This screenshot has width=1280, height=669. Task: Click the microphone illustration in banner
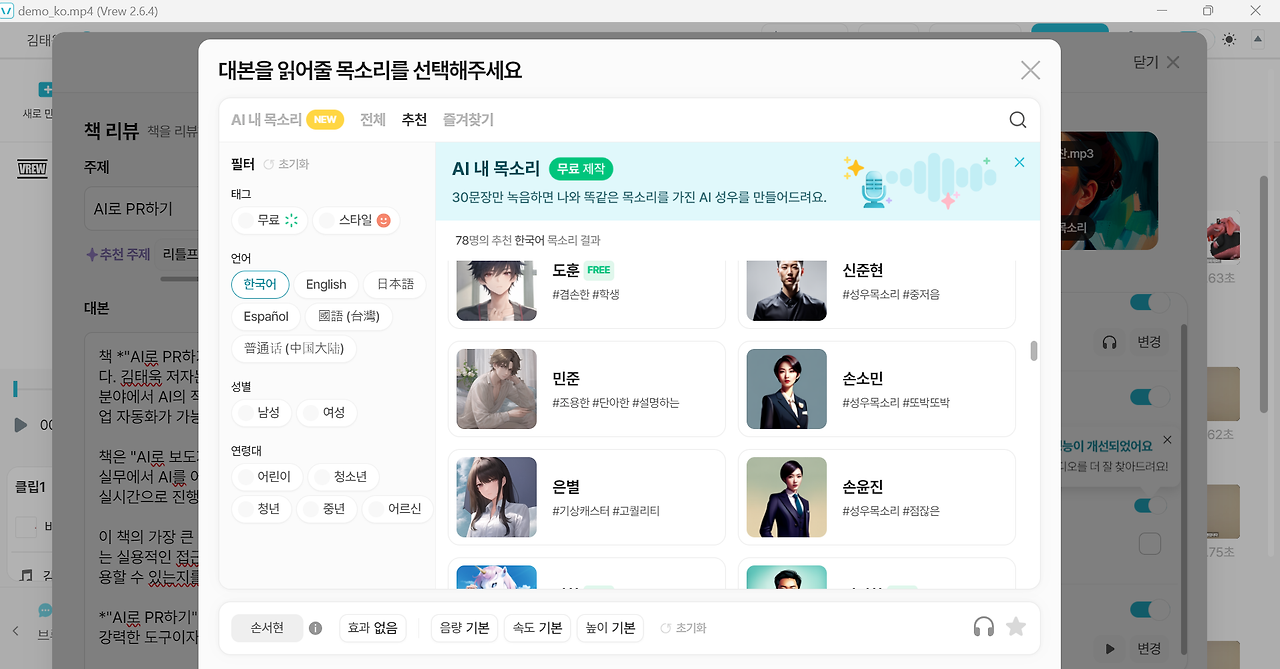875,188
